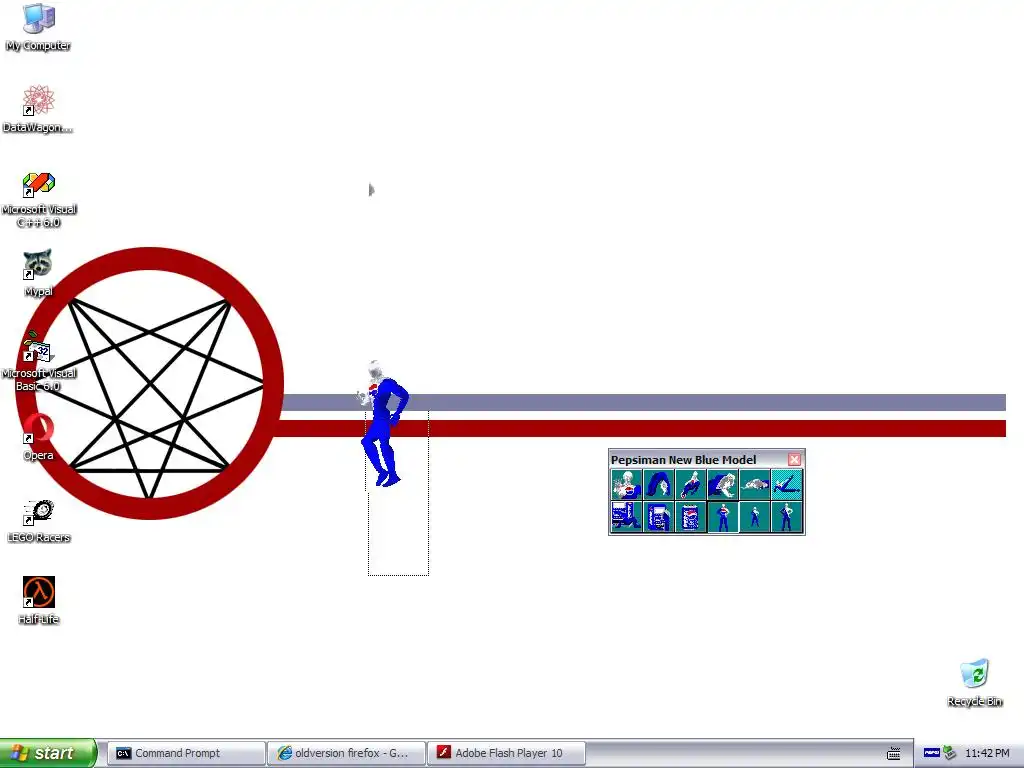The height and width of the screenshot is (768, 1024).
Task: Switch to Adobe Flash Player 10 window
Action: coord(506,753)
